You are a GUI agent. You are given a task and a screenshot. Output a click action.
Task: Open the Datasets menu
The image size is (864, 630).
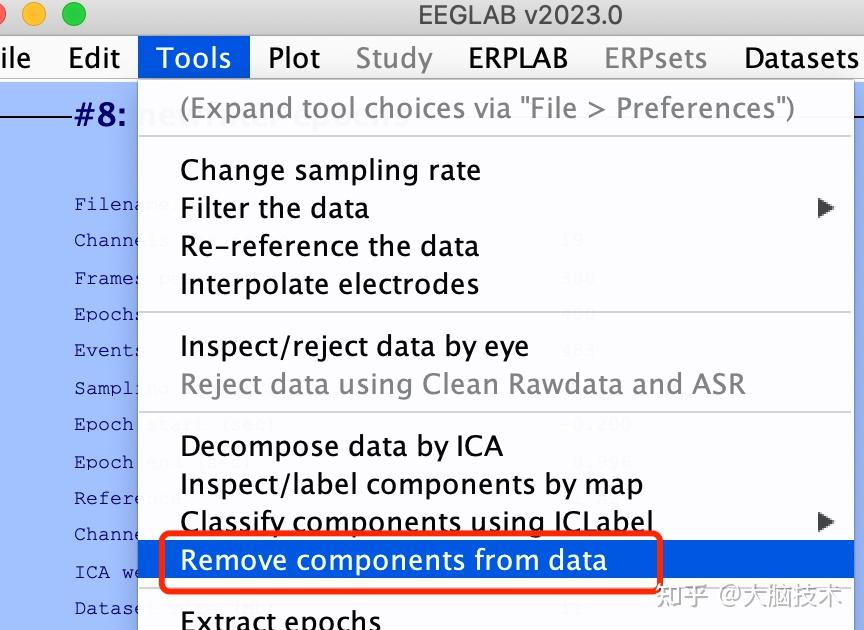pos(801,58)
